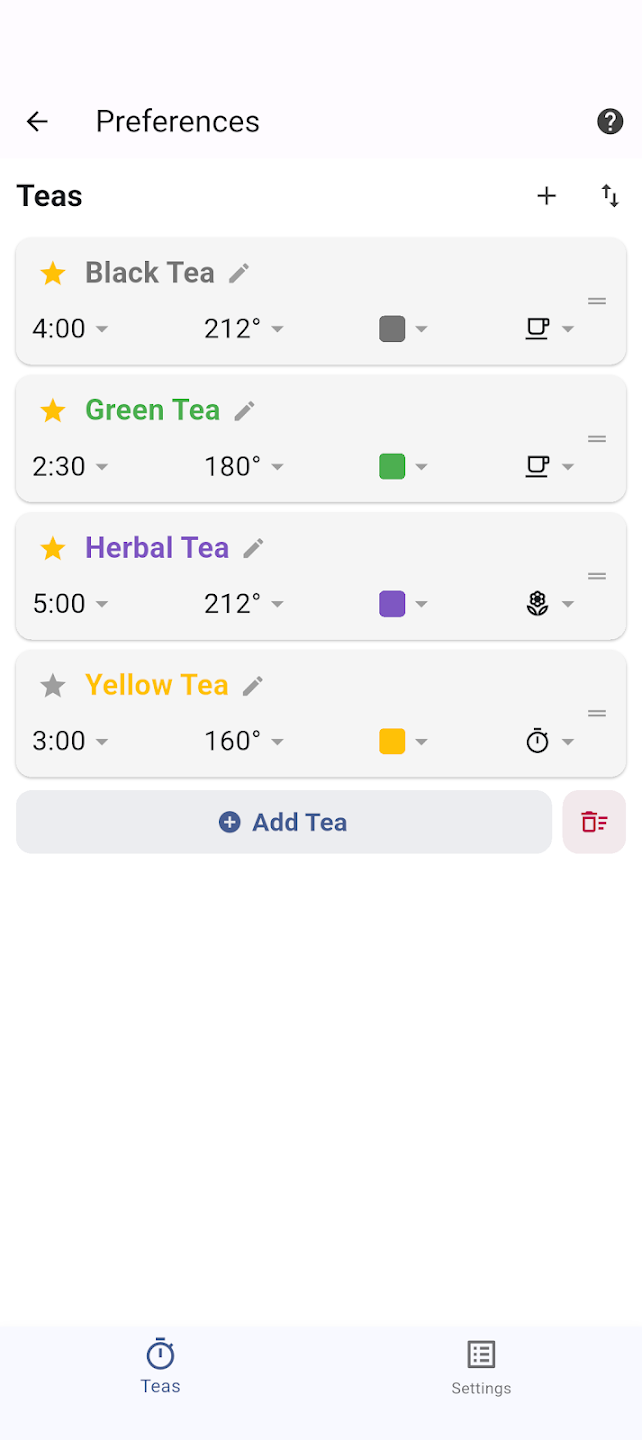Viewport: 642px width, 1440px height.
Task: Open Herbal Tea flower icon dropdown
Action: point(550,604)
